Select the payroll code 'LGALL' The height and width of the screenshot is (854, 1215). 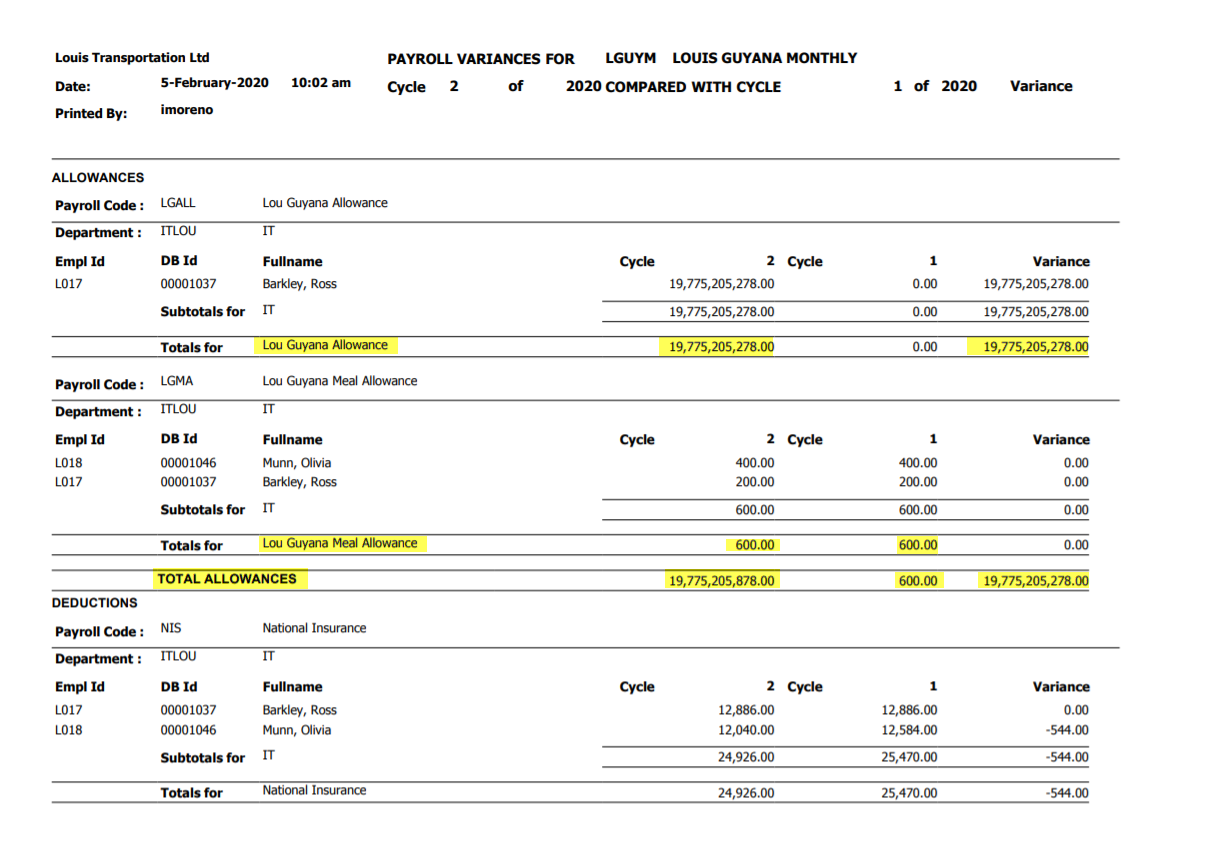(178, 202)
